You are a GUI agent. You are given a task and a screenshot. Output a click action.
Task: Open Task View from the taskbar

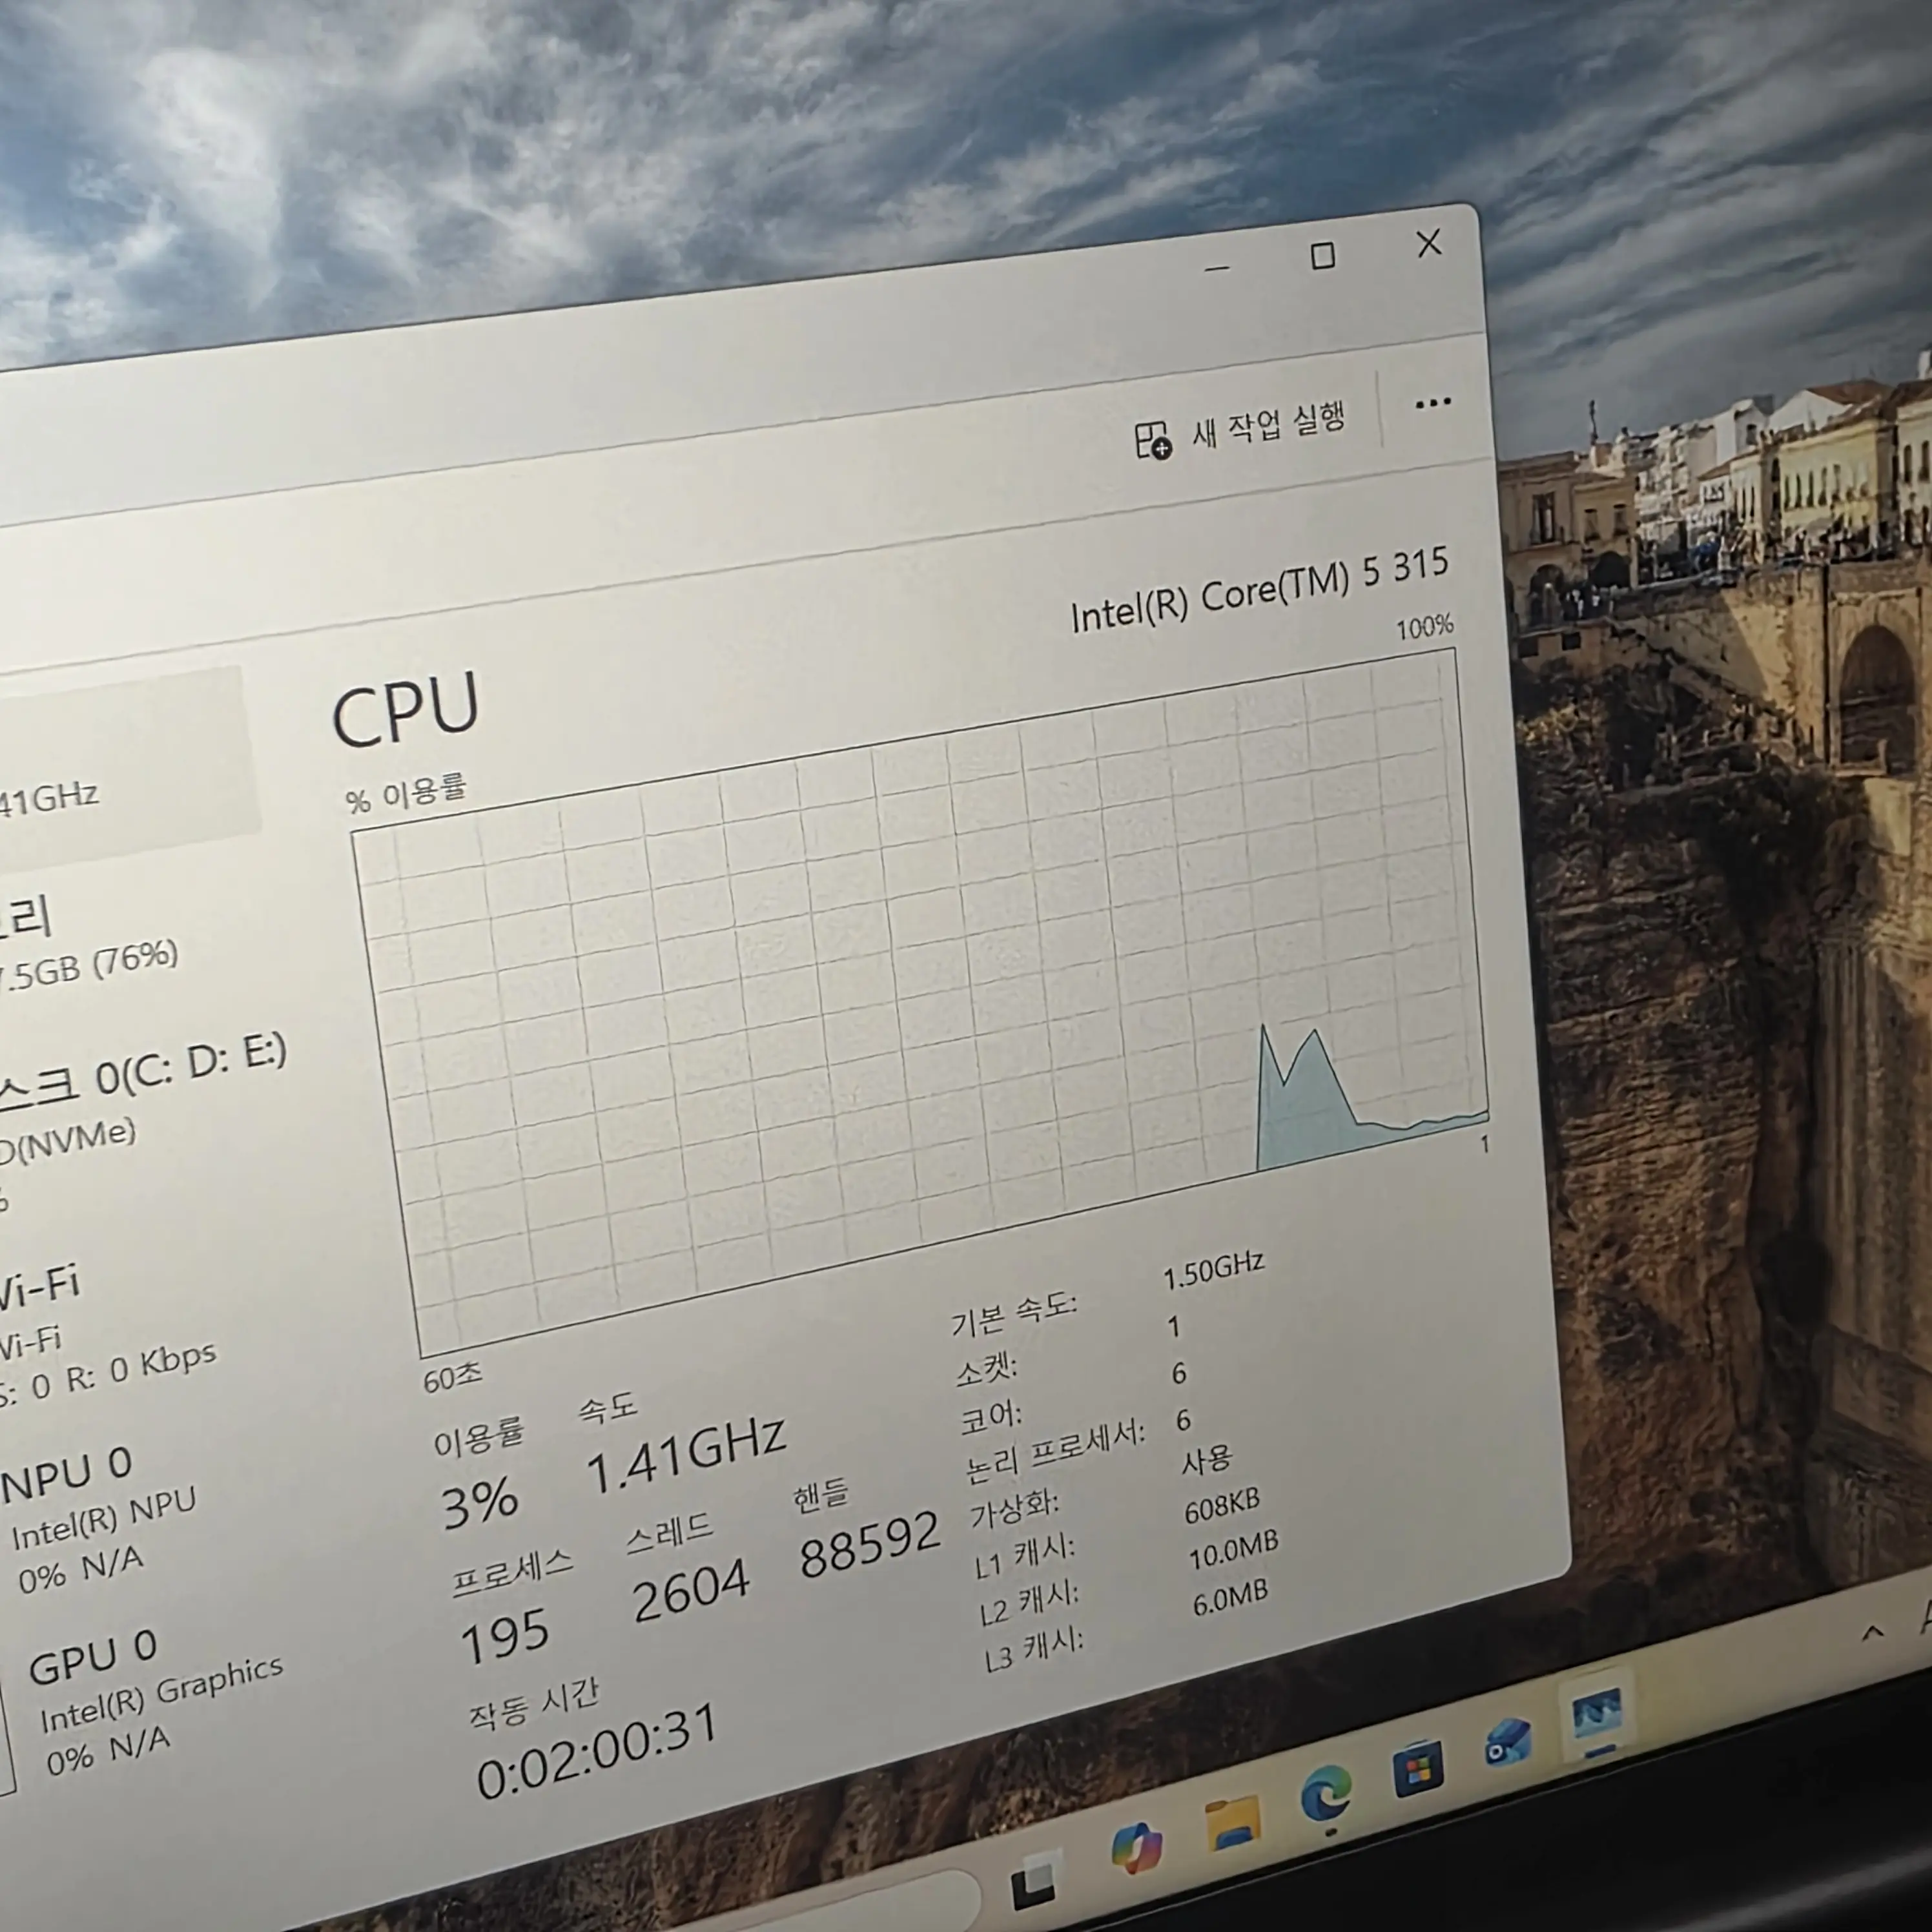point(1033,1884)
